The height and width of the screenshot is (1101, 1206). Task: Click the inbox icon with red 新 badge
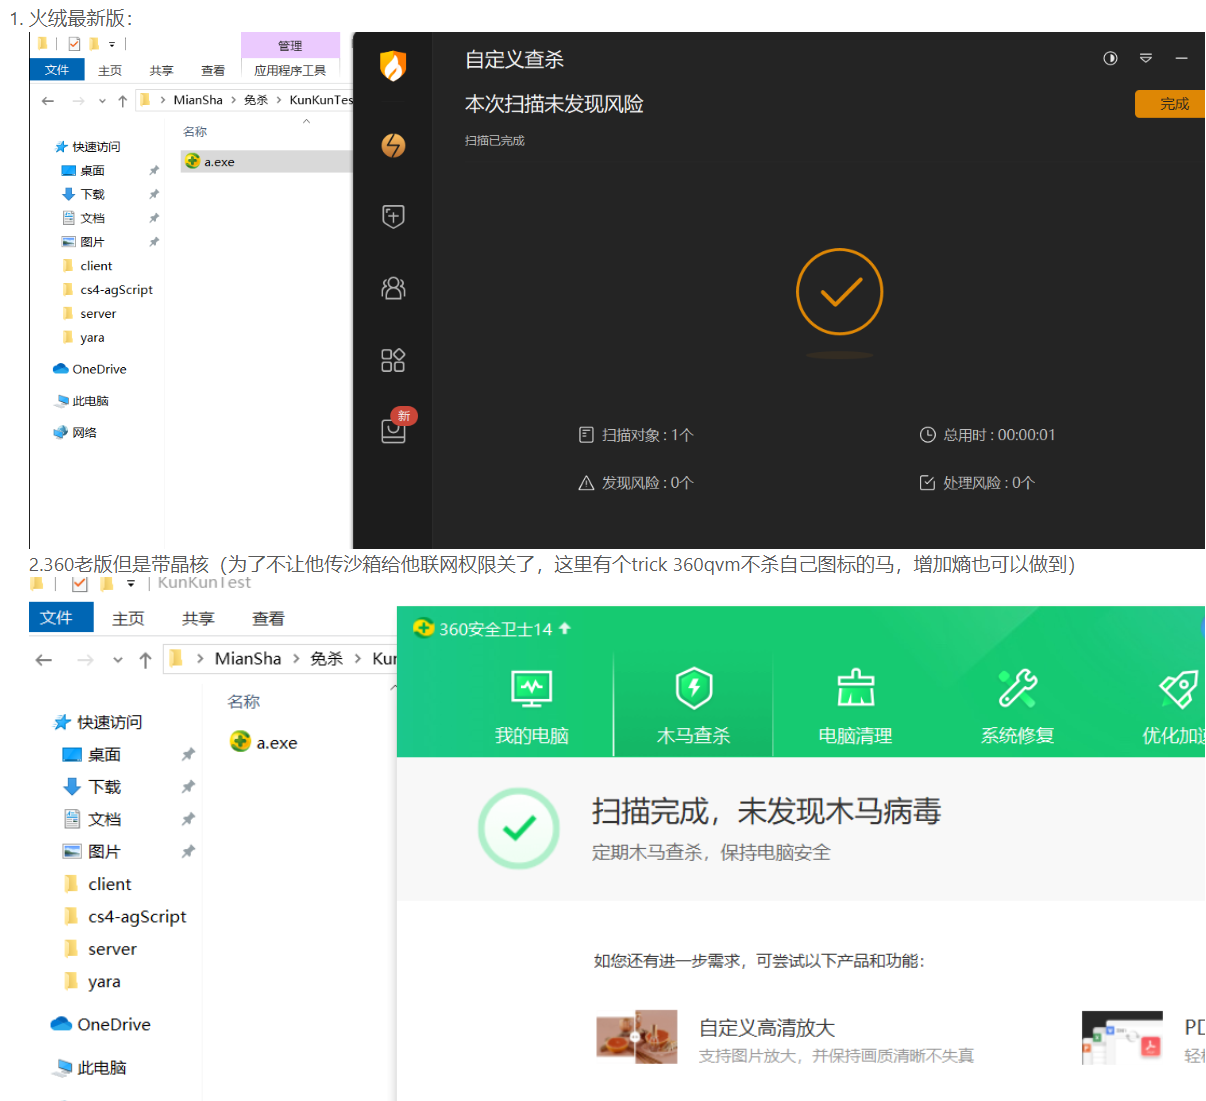point(394,430)
